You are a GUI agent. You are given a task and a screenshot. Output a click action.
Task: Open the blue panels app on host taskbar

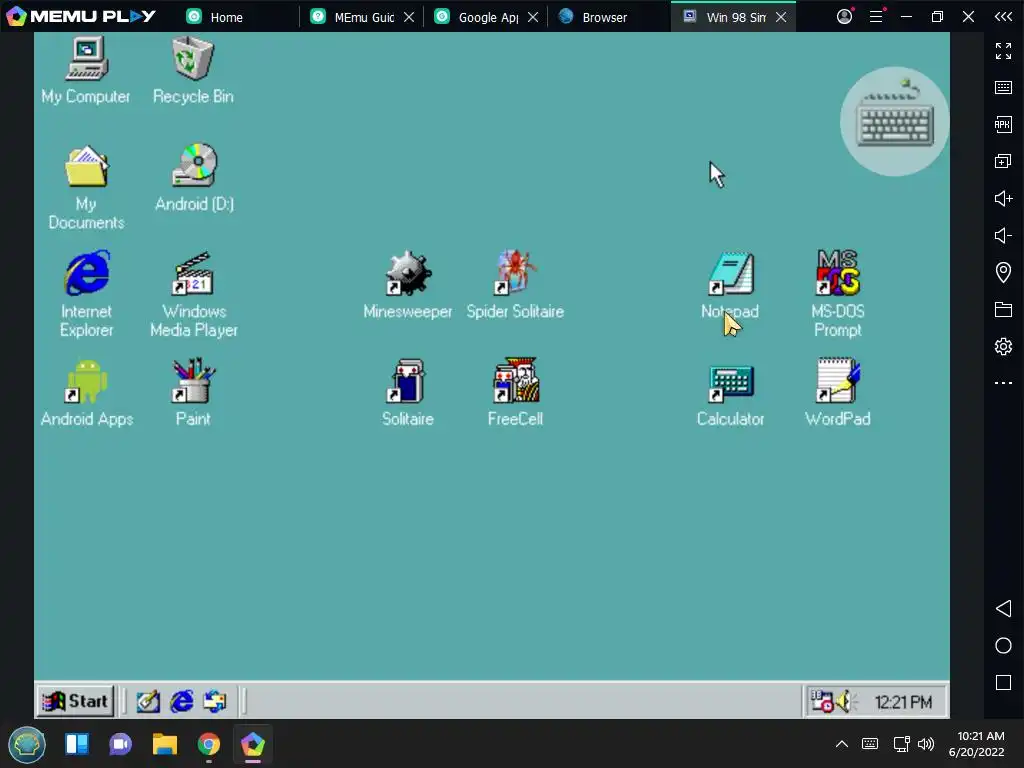pos(77,744)
